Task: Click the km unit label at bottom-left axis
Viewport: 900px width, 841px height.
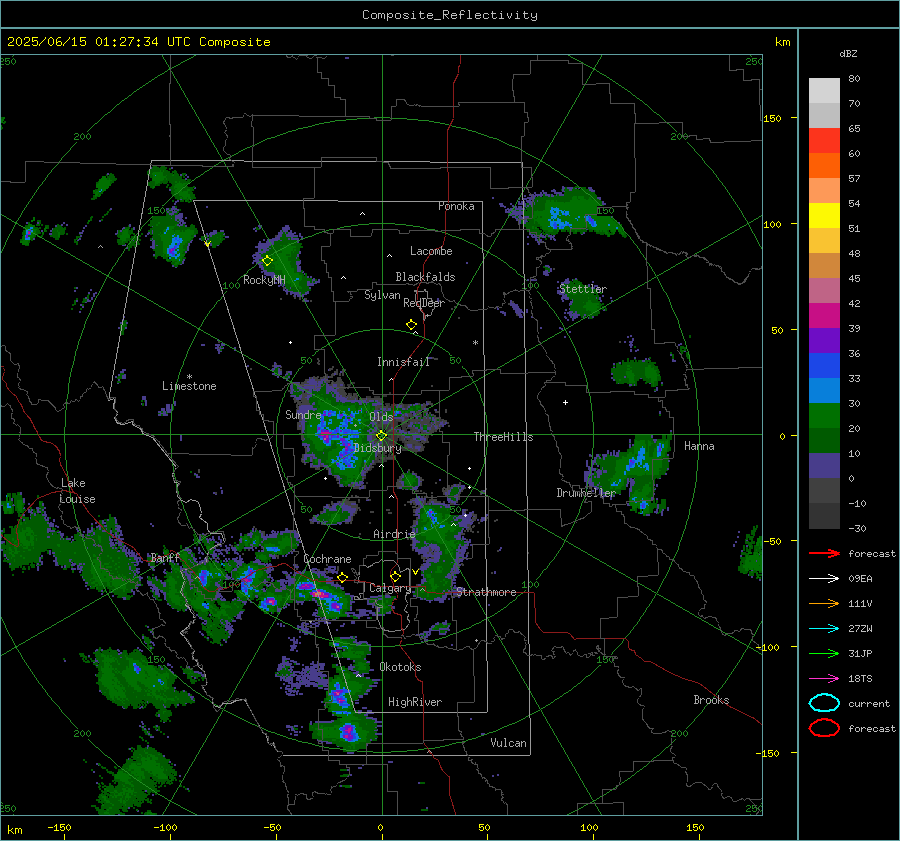Action: coord(15,830)
